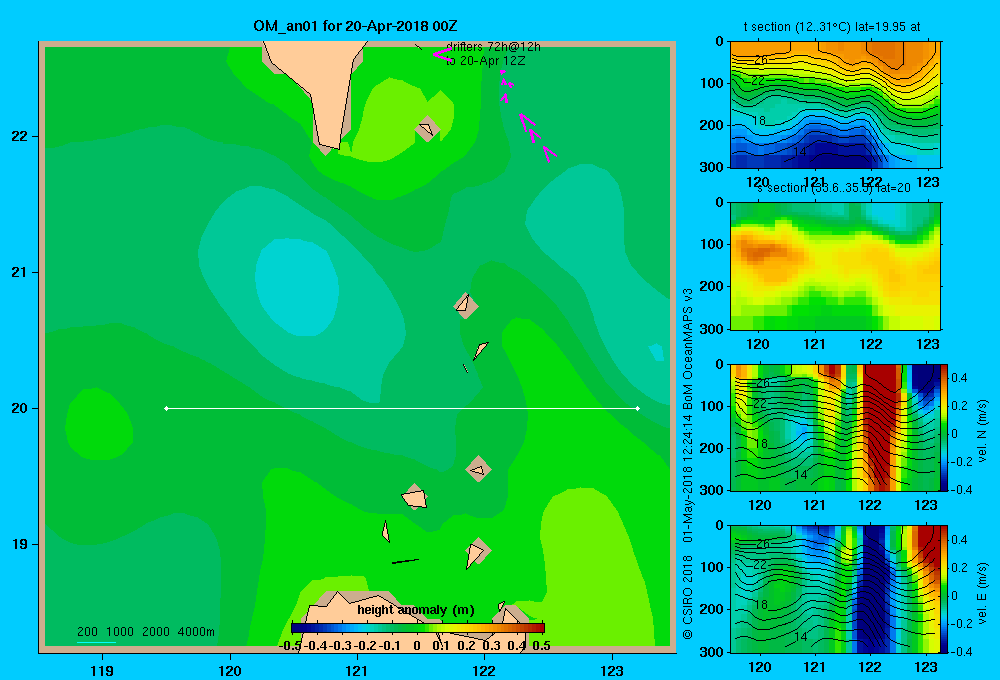Click the height anomaly color bar
Image resolution: width=1000 pixels, height=680 pixels.
tap(418, 628)
